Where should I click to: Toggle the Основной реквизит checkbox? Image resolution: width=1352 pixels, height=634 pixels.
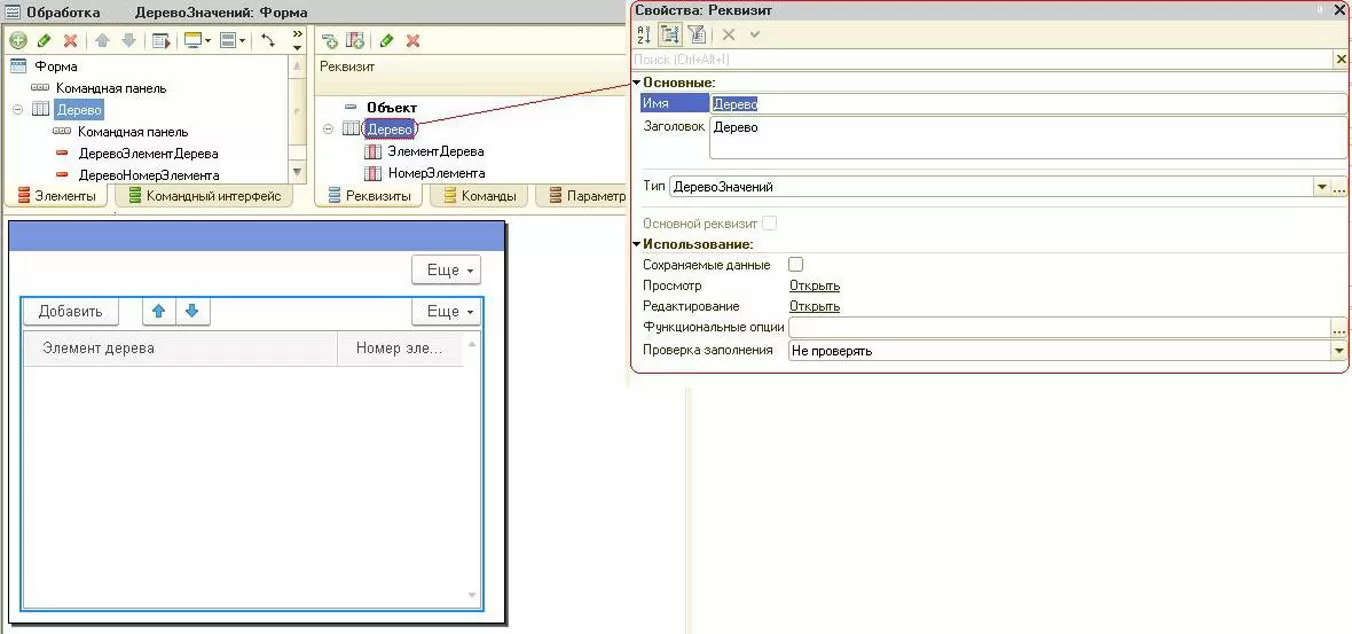(769, 223)
